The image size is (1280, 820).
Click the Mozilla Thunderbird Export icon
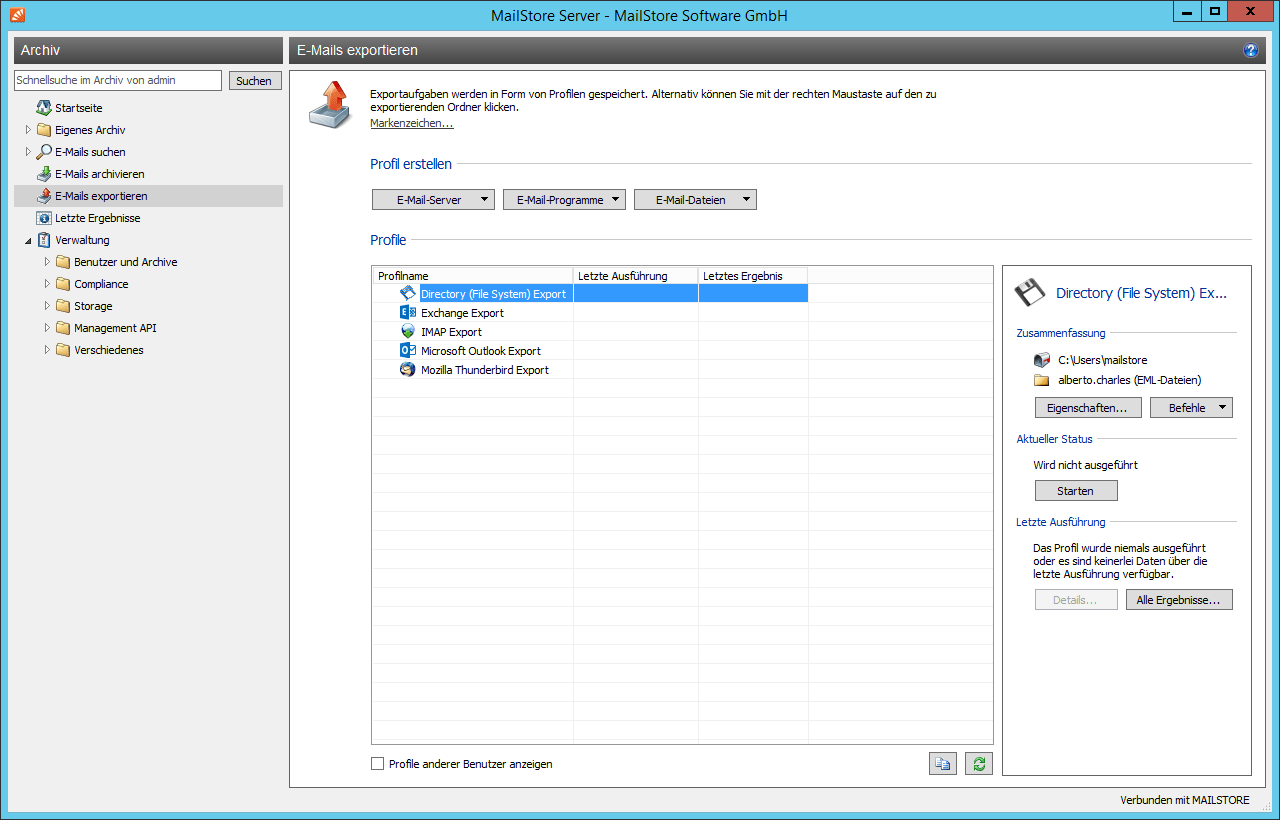pos(408,370)
